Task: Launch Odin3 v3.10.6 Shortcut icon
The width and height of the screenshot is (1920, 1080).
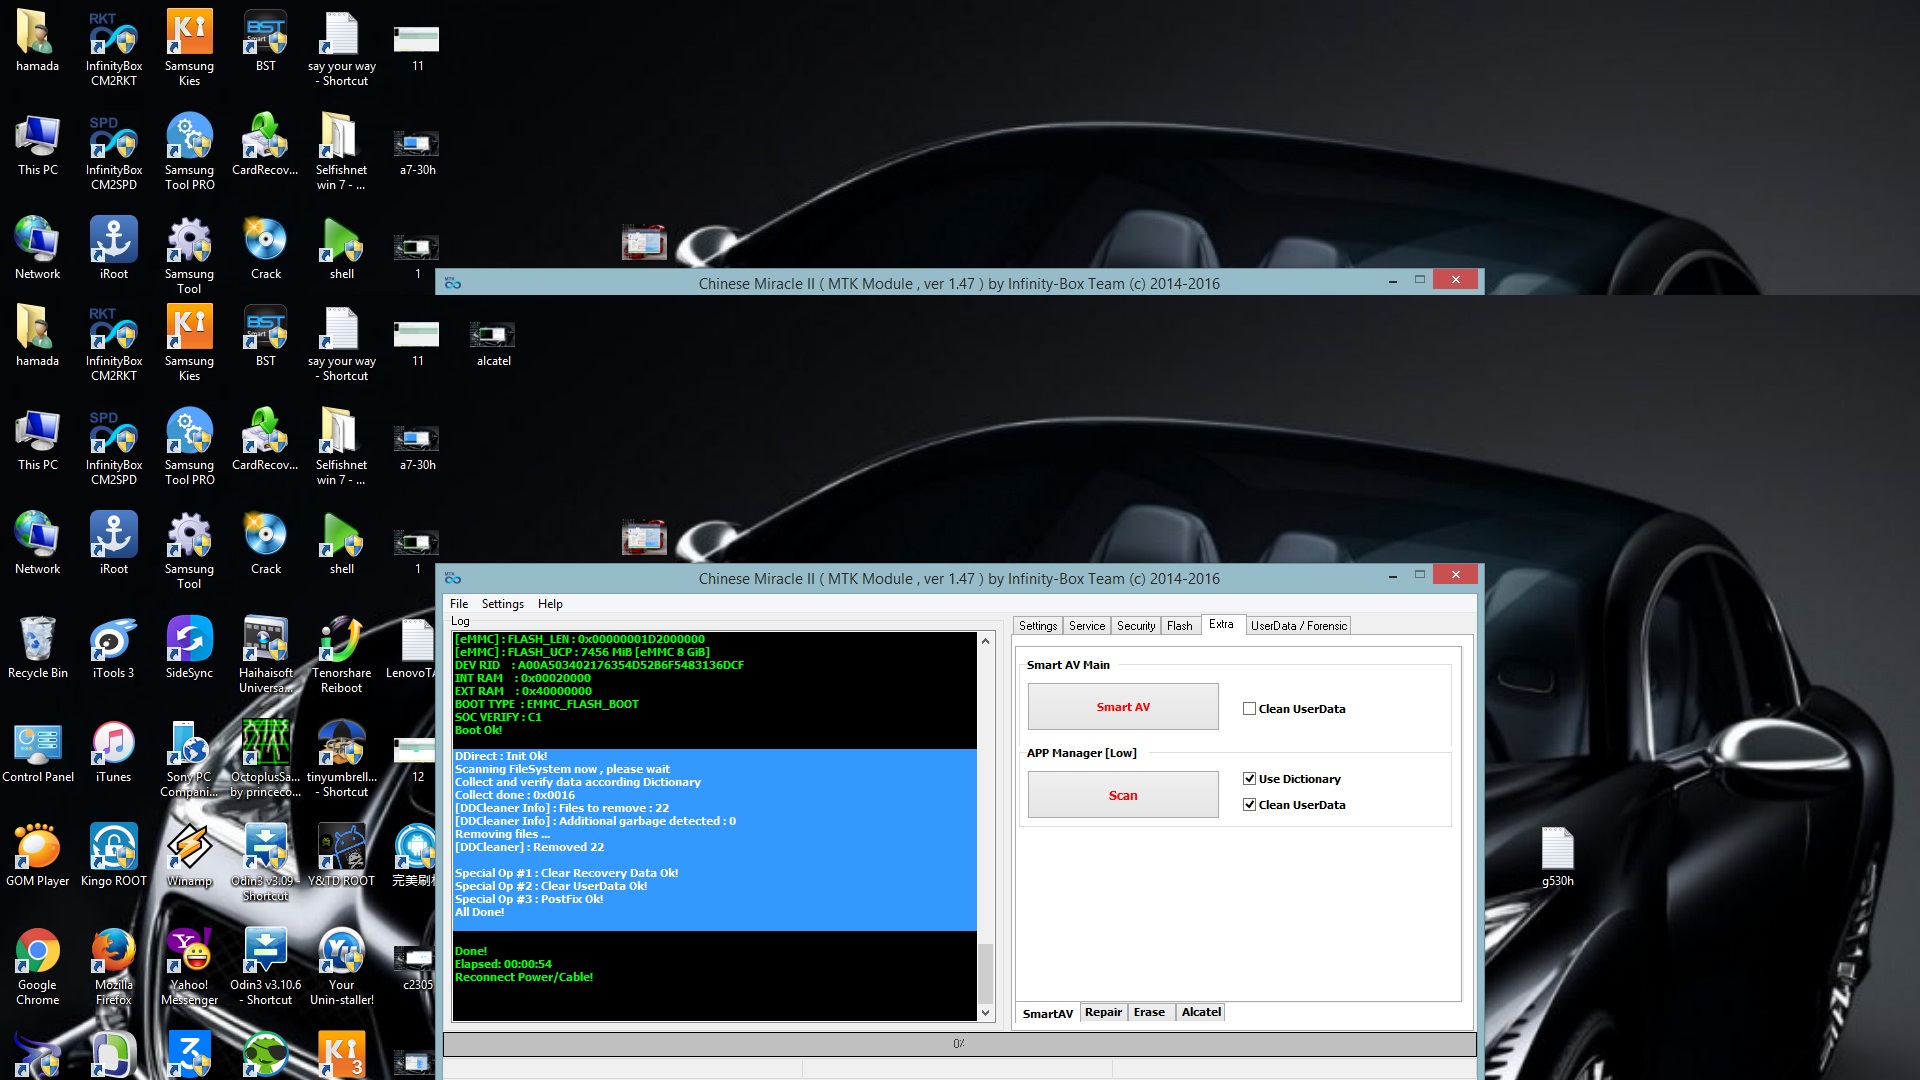Action: [x=265, y=967]
